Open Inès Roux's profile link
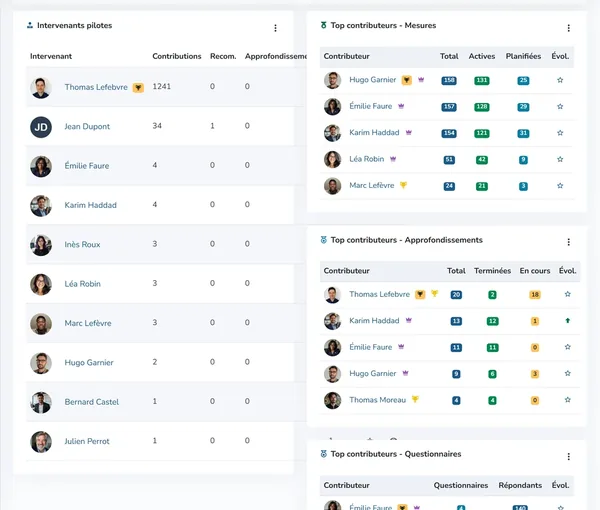The width and height of the screenshot is (600, 510). point(82,244)
